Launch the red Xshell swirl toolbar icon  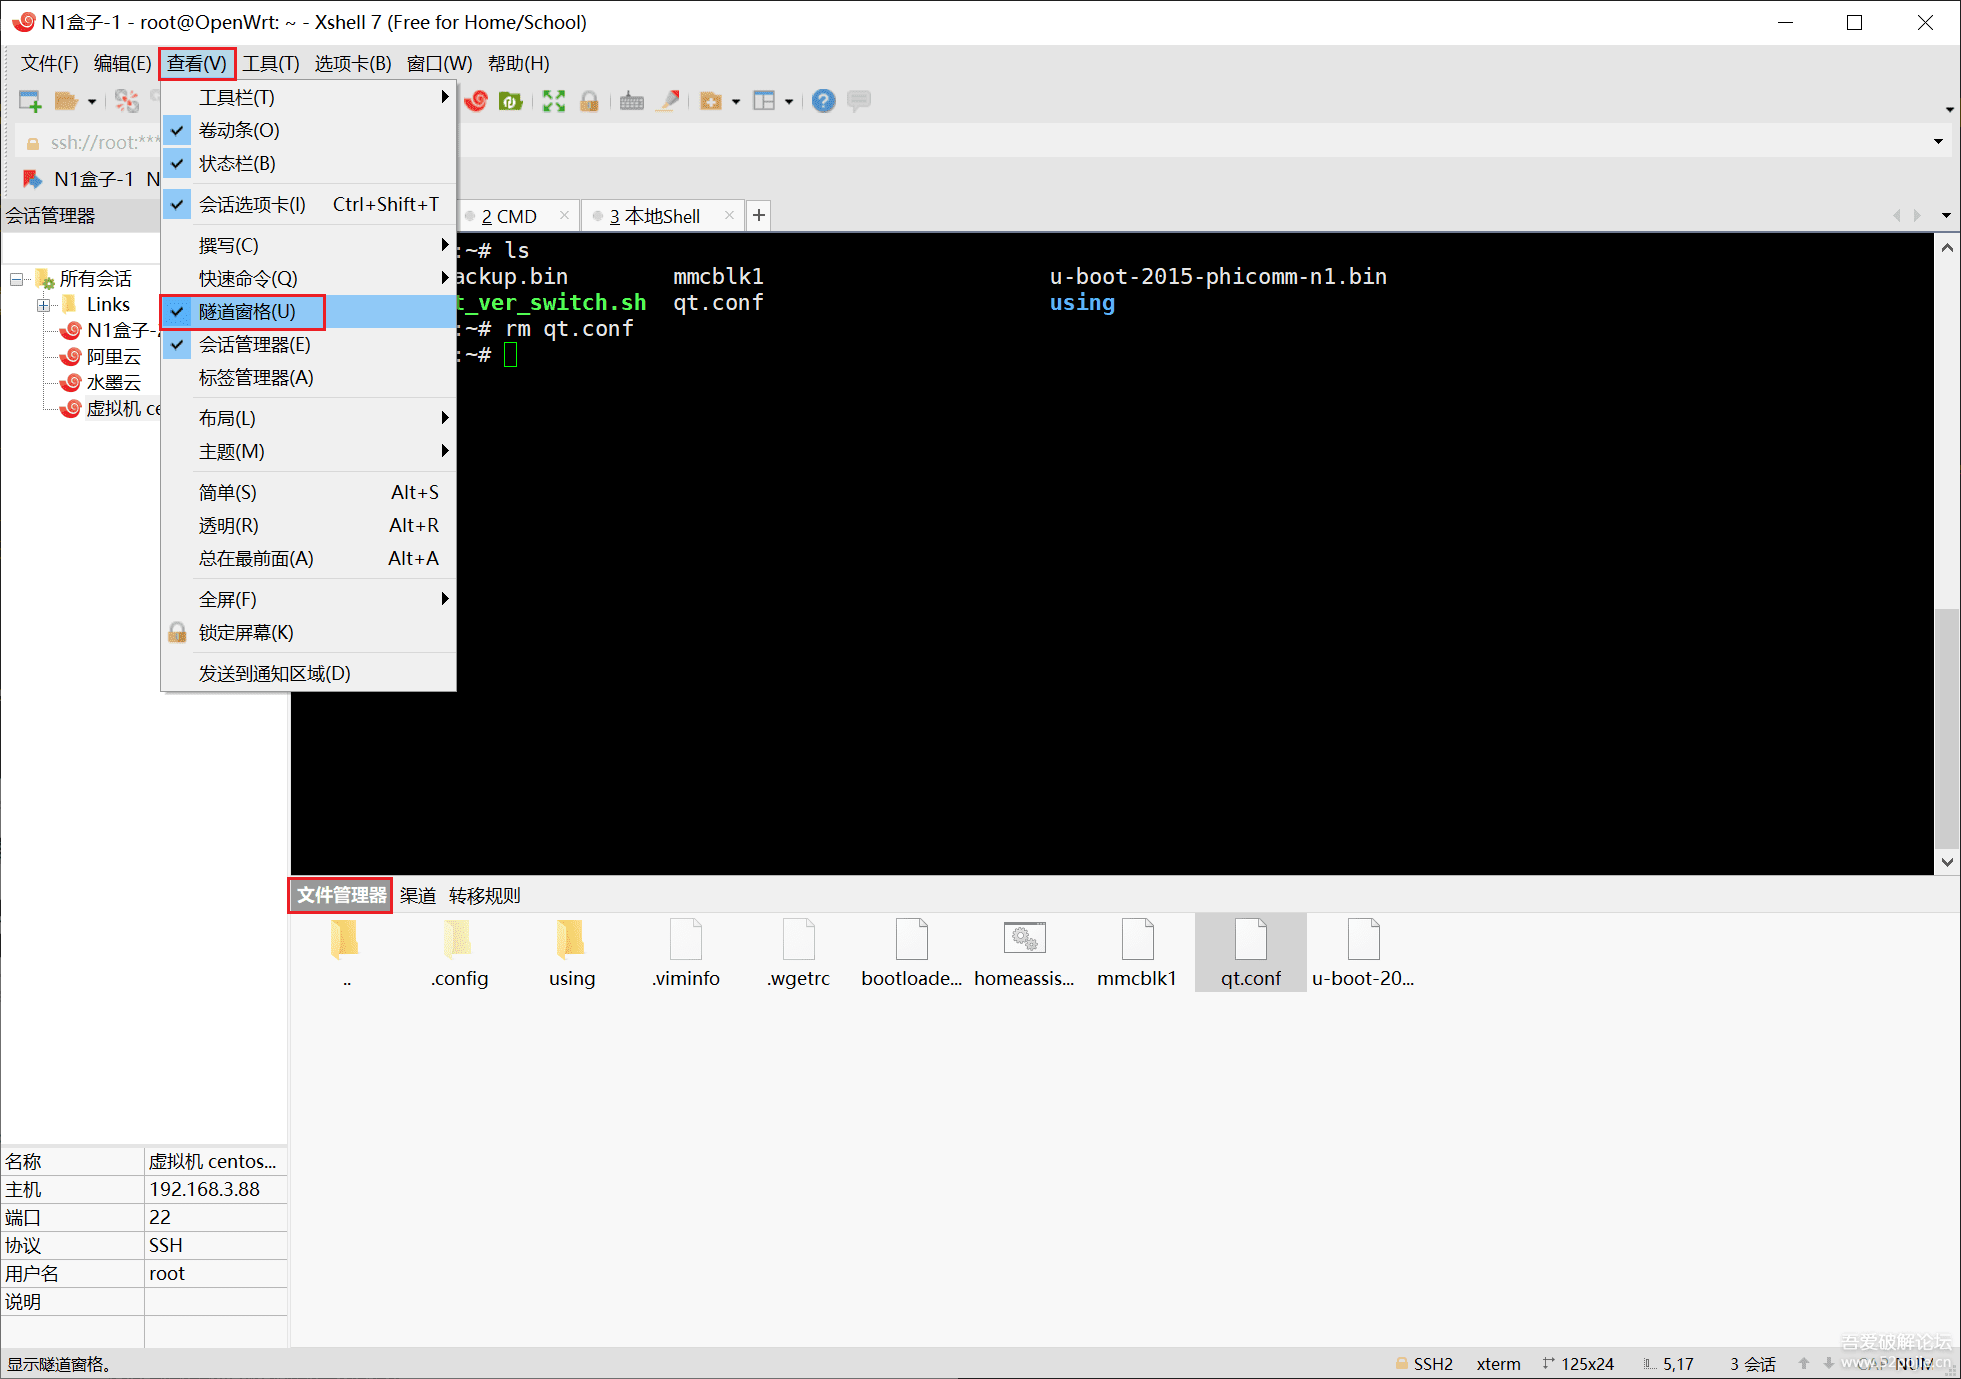(x=477, y=101)
